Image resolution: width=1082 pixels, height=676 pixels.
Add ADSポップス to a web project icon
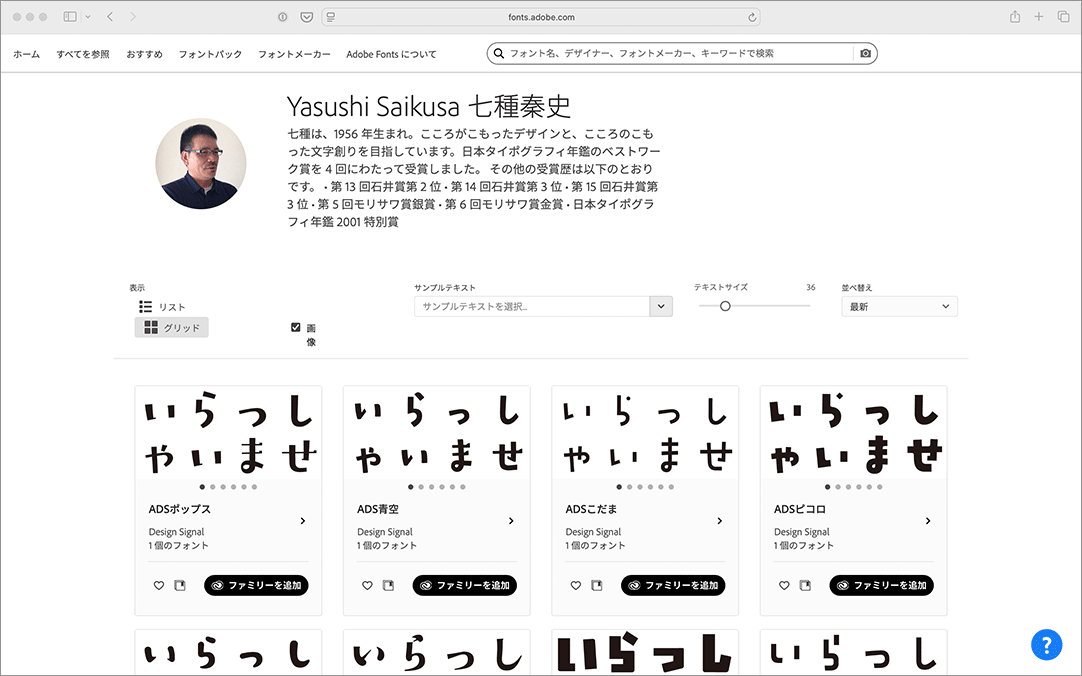[x=180, y=586]
